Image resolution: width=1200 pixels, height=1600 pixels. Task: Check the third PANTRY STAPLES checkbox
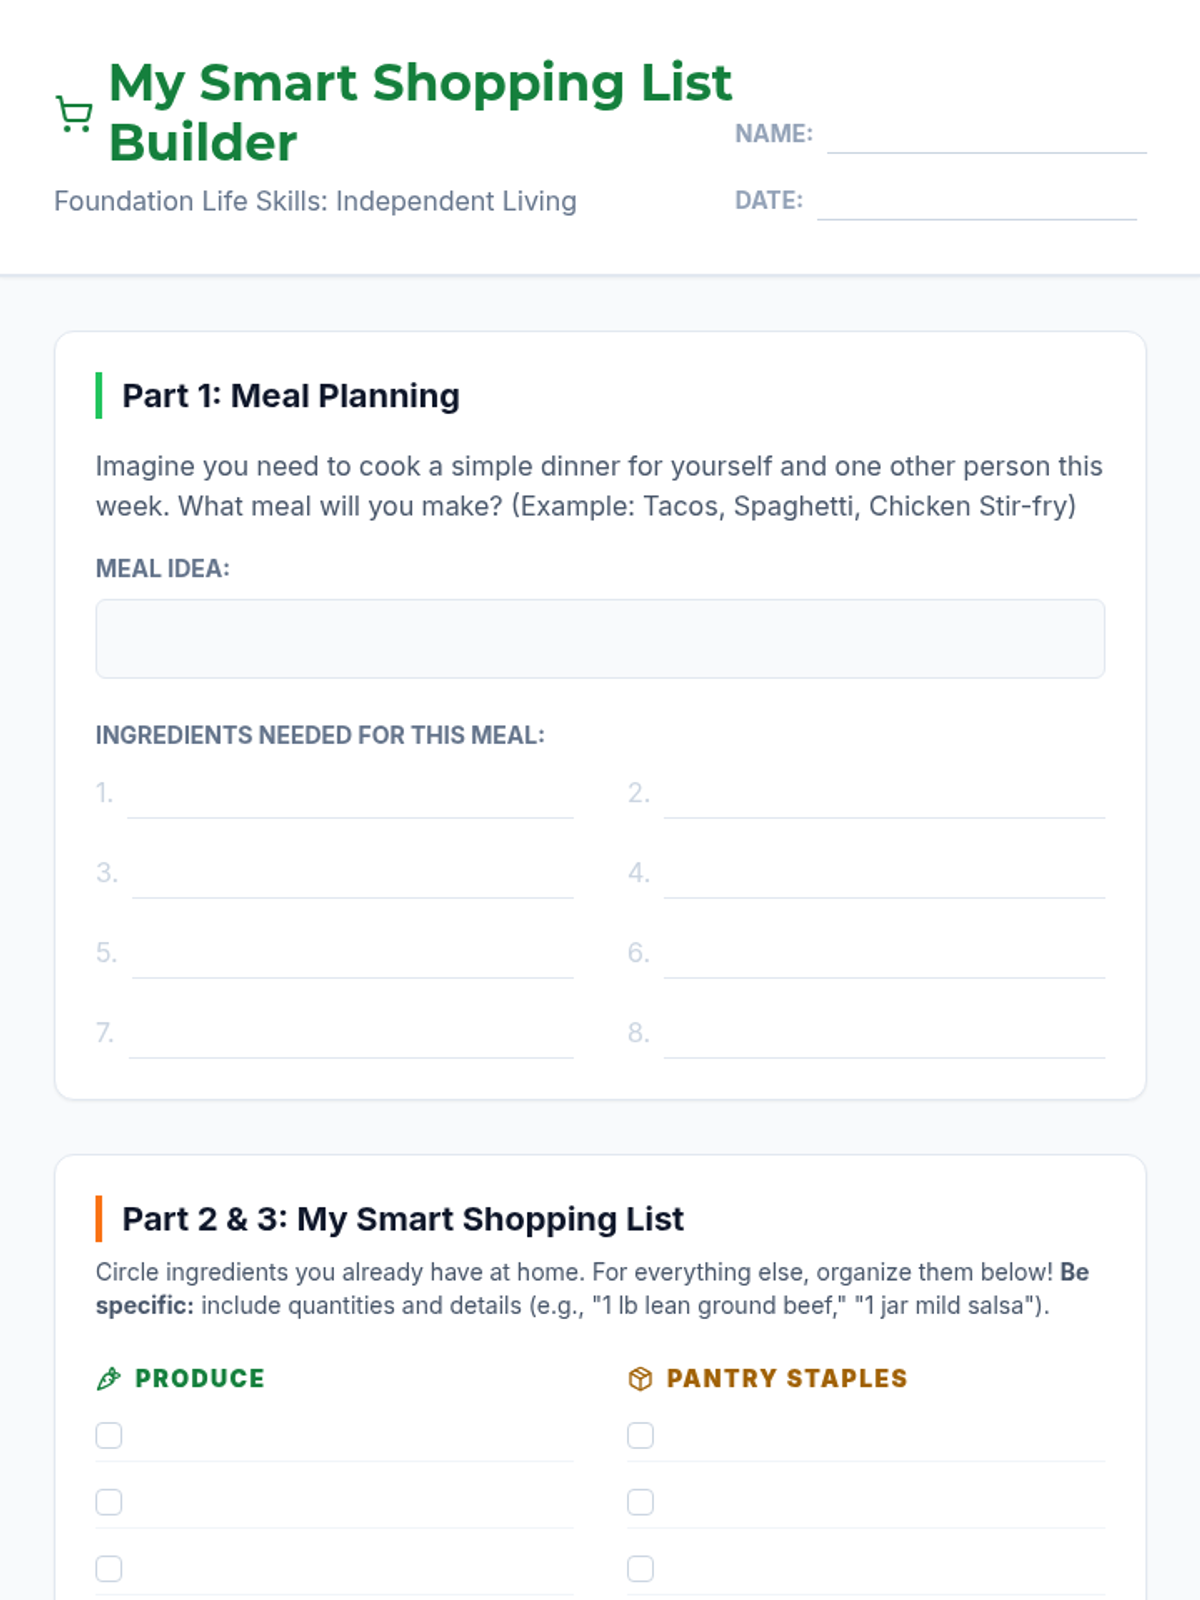pos(640,1568)
